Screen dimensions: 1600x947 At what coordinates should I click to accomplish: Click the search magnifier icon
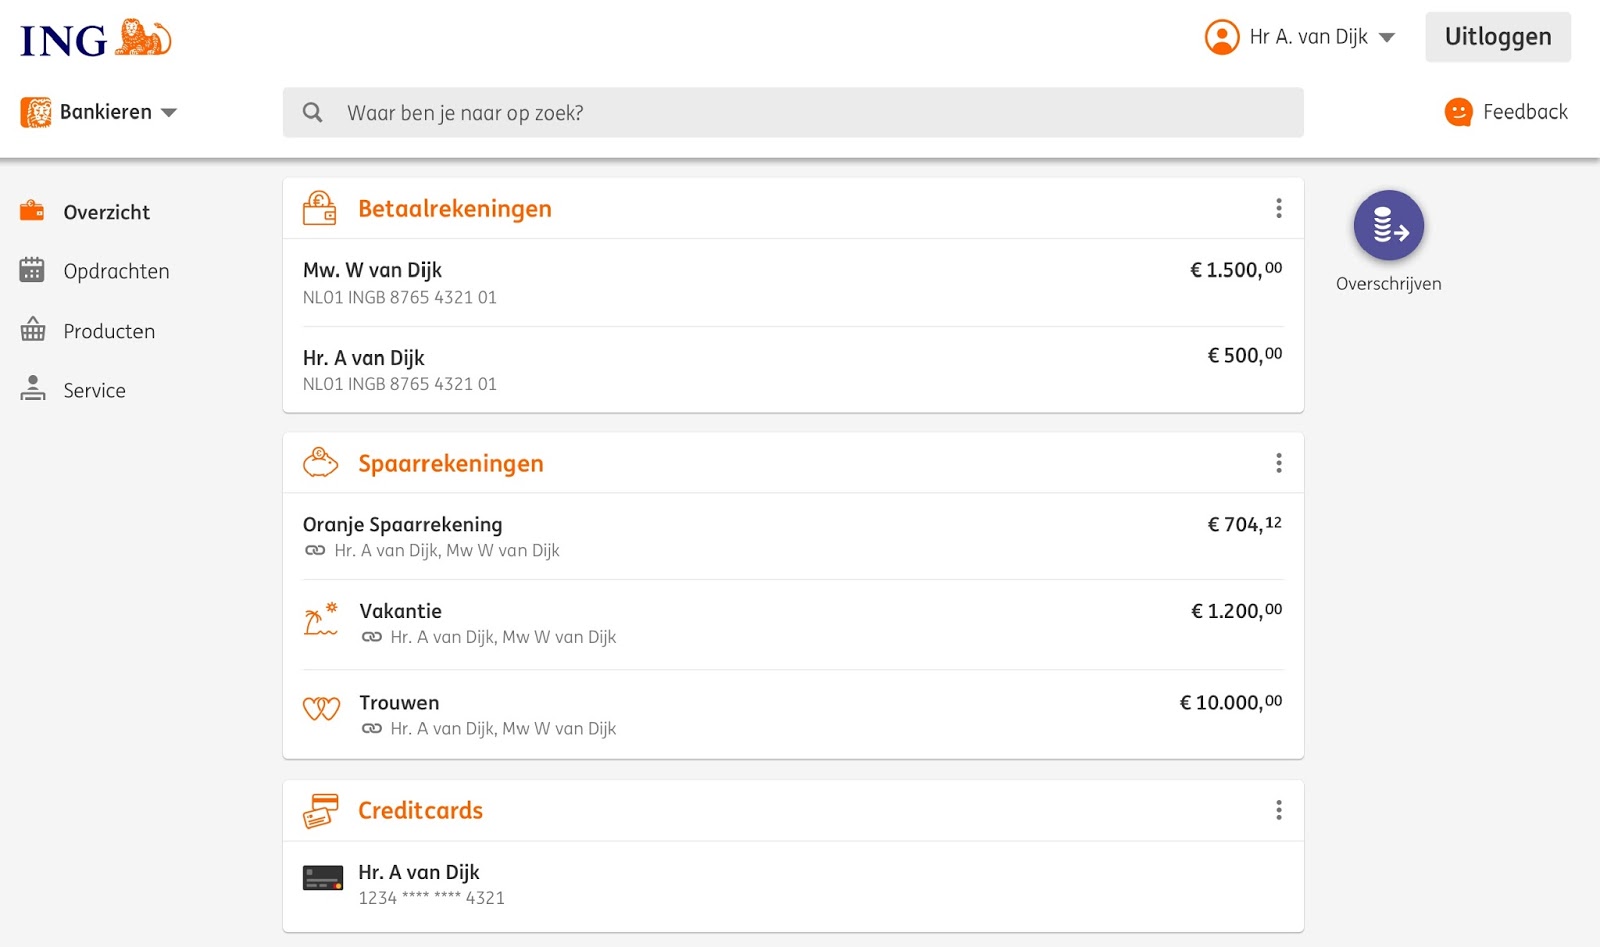coord(313,113)
